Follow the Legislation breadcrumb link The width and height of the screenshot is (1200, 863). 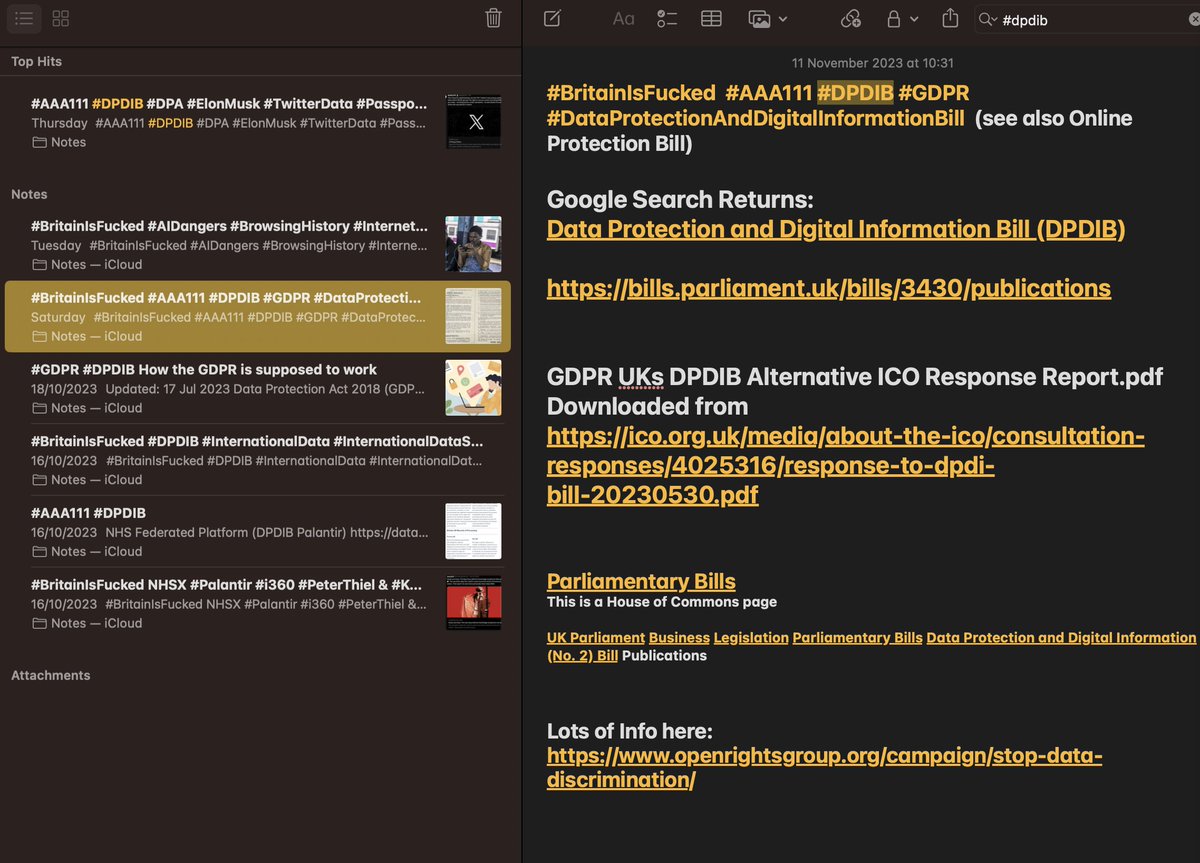(751, 637)
